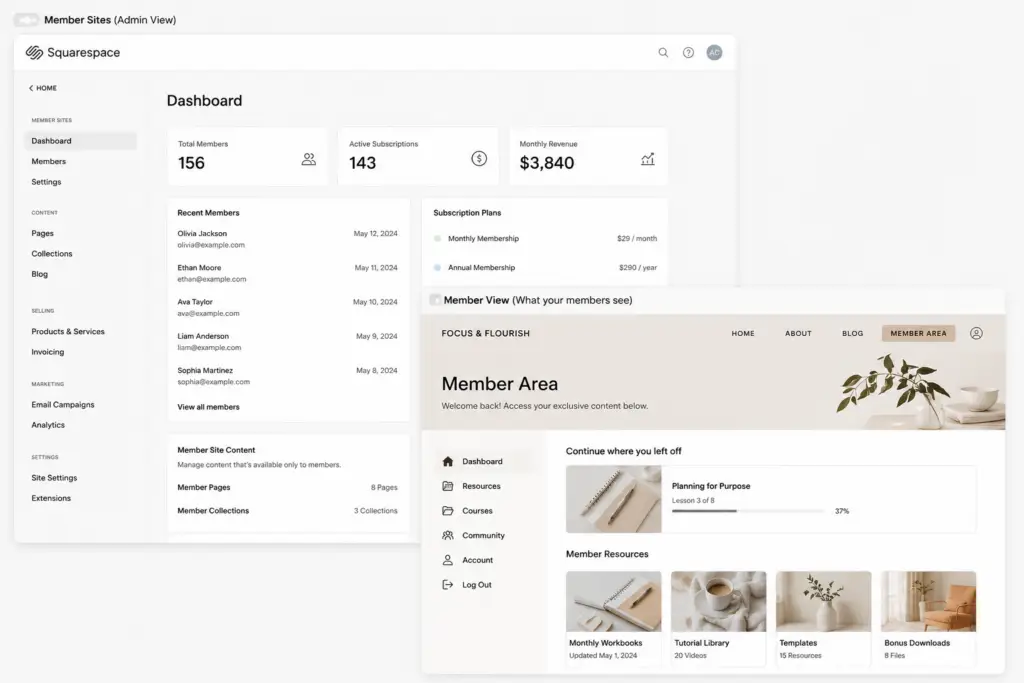Screen dimensions: 1024x683
Task: Click the Dashboard home icon in Member View
Action: 447,461
